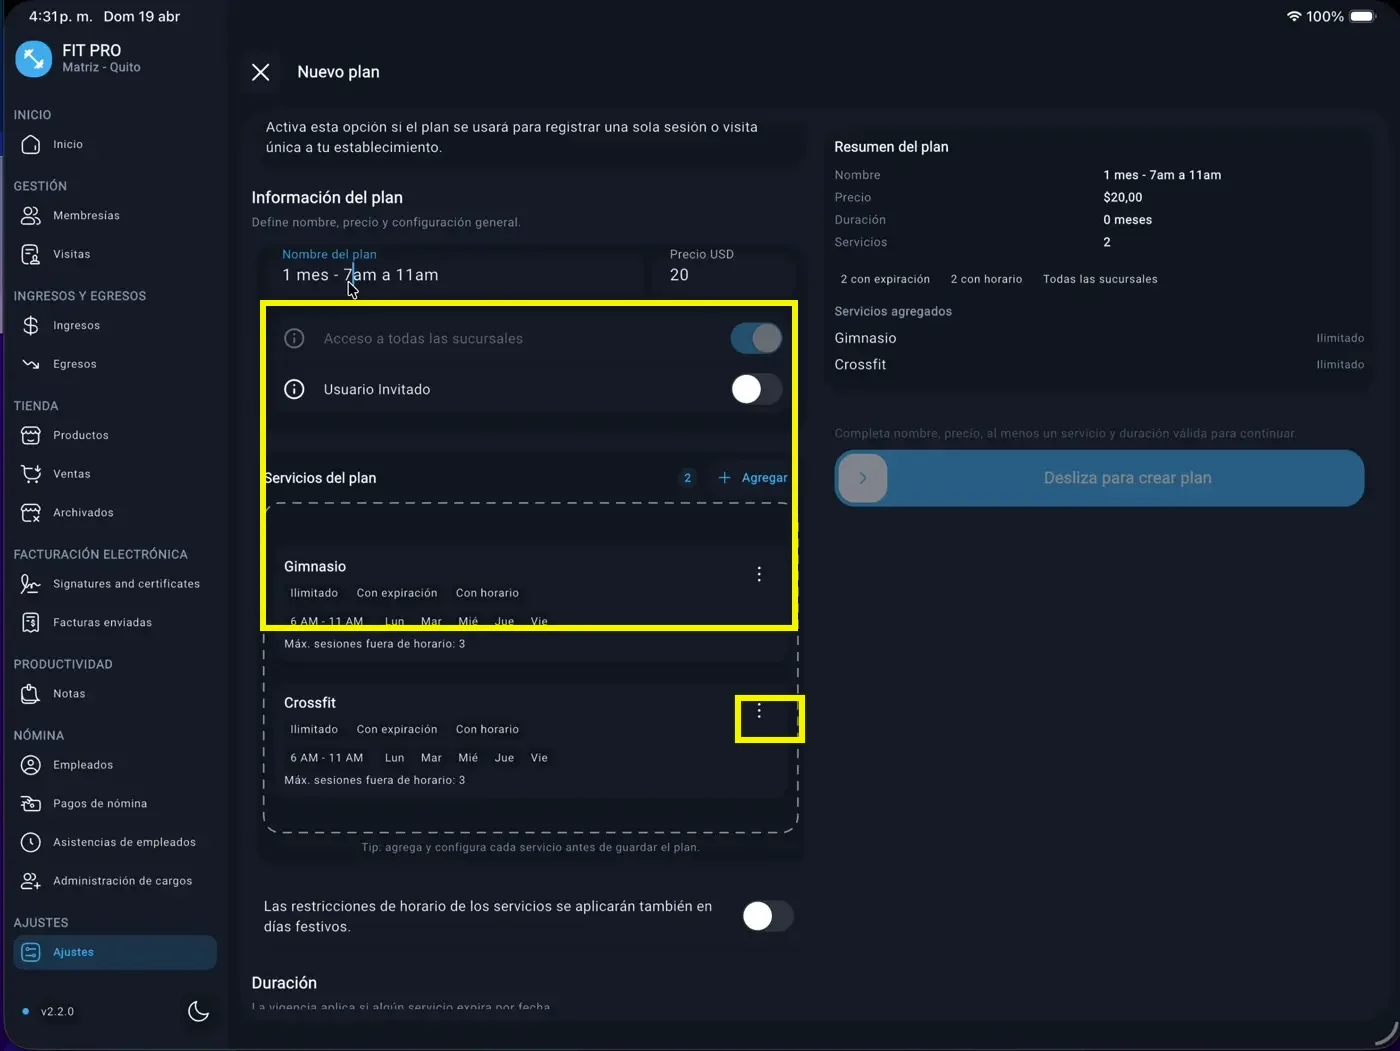Toggle dark mode with the moon icon
This screenshot has height=1051, width=1400.
tap(198, 1011)
